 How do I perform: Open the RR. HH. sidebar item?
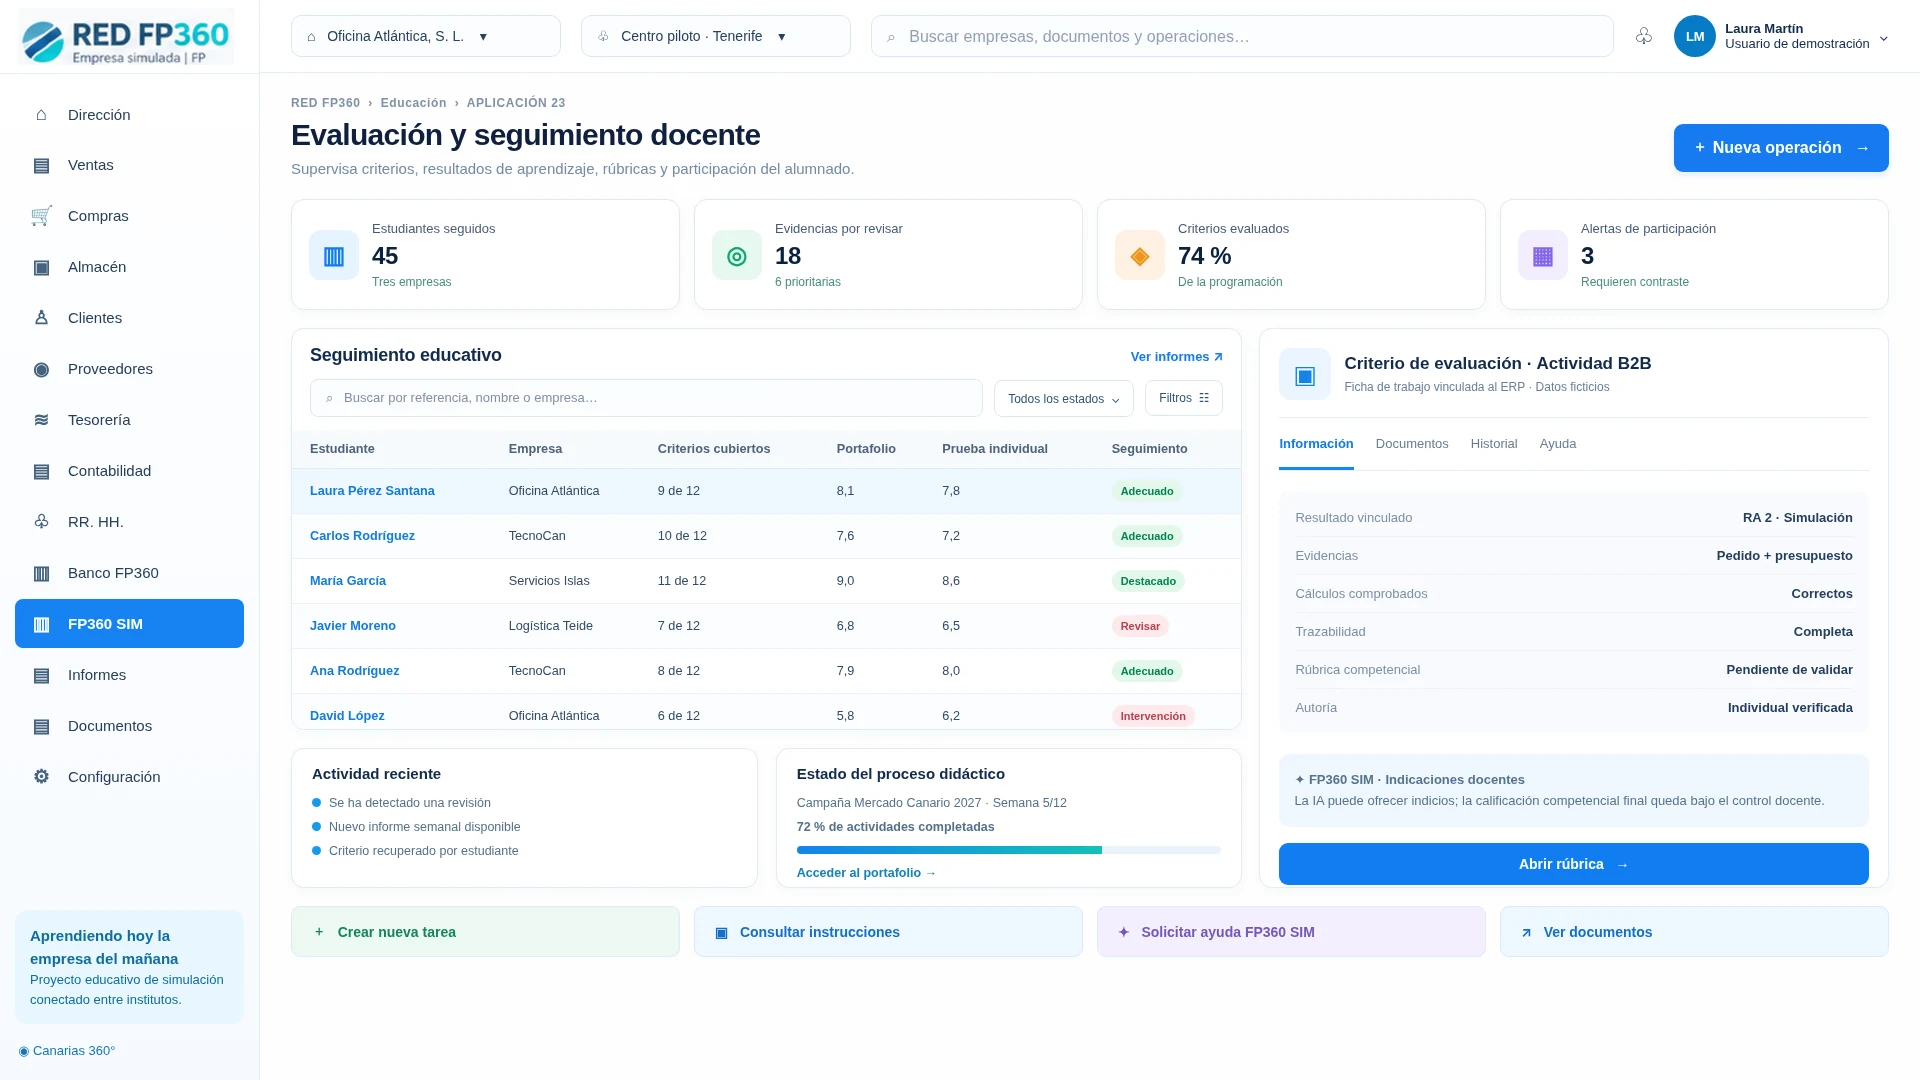(x=129, y=522)
